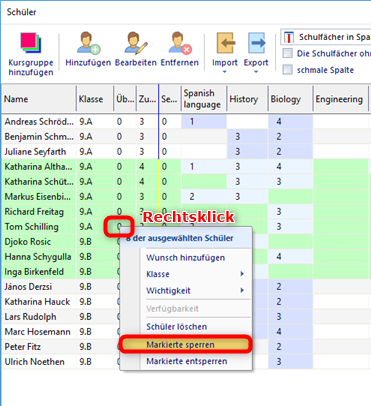The width and height of the screenshot is (371, 406).
Task: Select student Marc Hosemann
Action: [37, 332]
